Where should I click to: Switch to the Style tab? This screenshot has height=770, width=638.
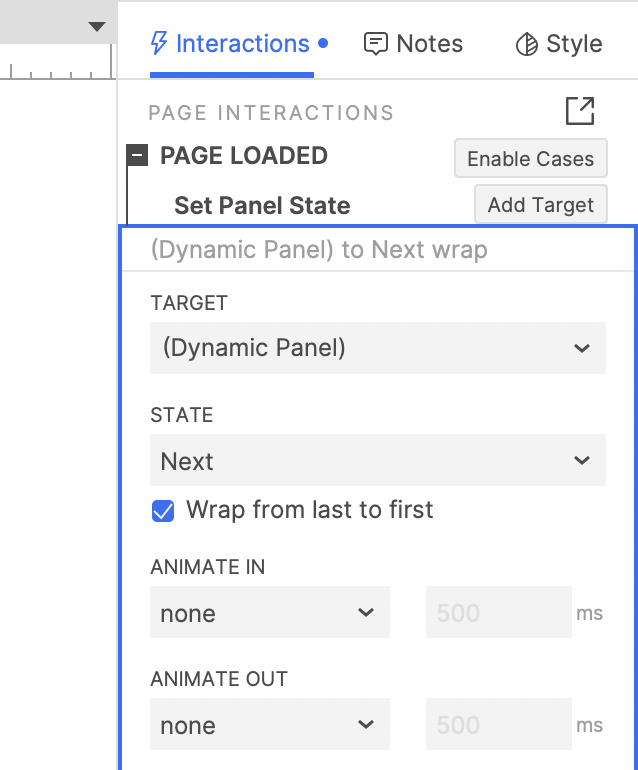click(573, 44)
